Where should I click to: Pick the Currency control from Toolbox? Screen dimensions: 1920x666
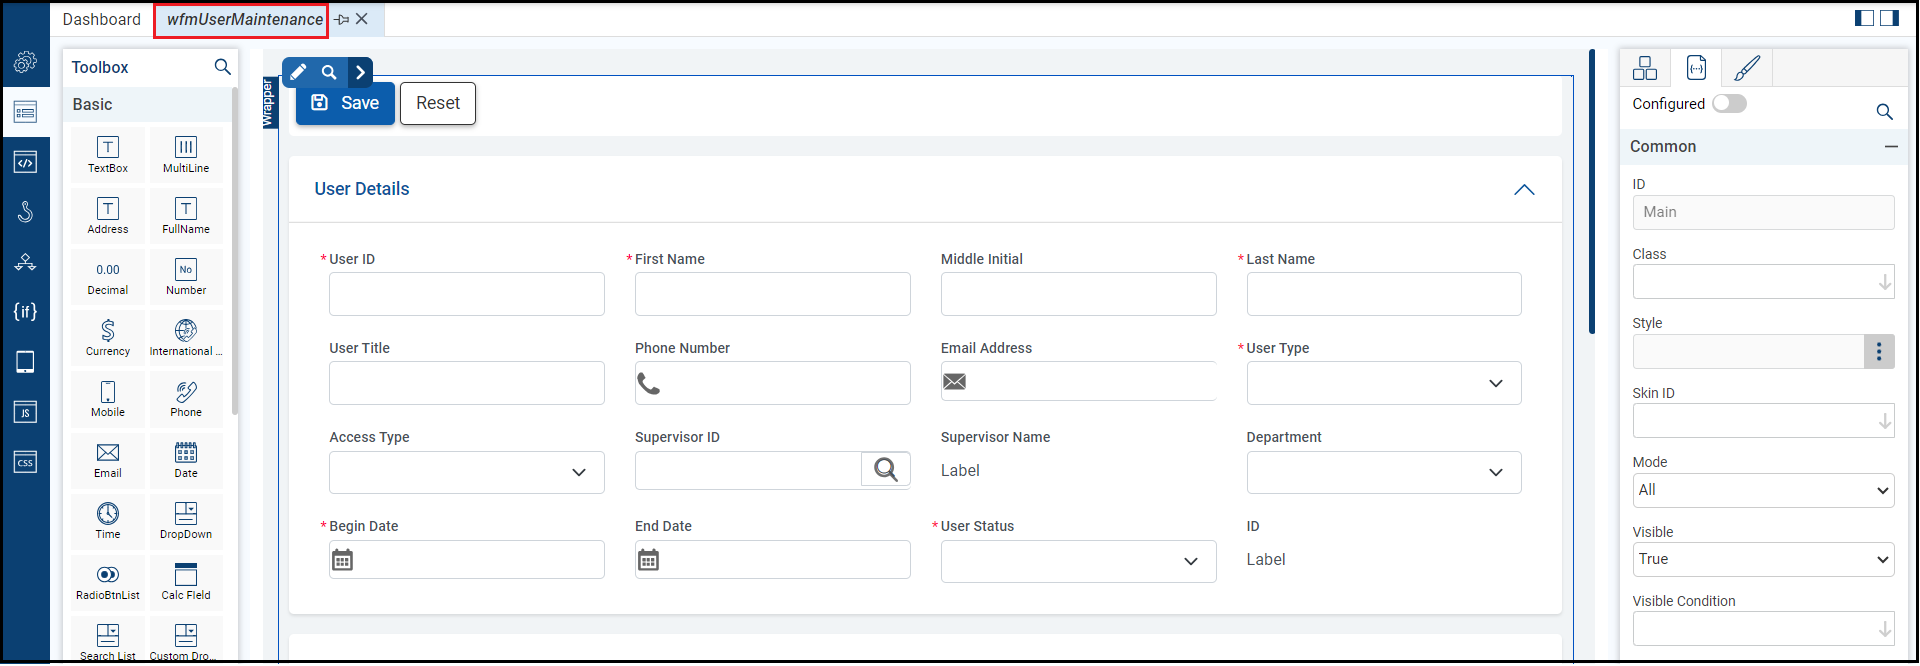pyautogui.click(x=108, y=337)
